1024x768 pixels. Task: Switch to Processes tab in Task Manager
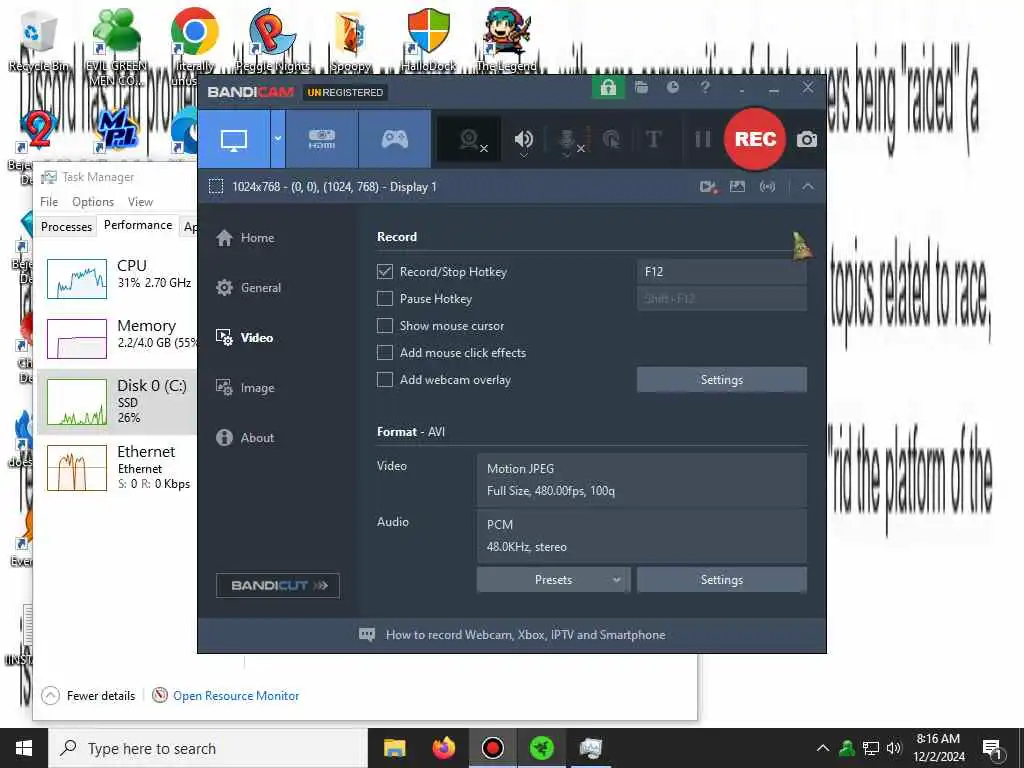pyautogui.click(x=66, y=227)
